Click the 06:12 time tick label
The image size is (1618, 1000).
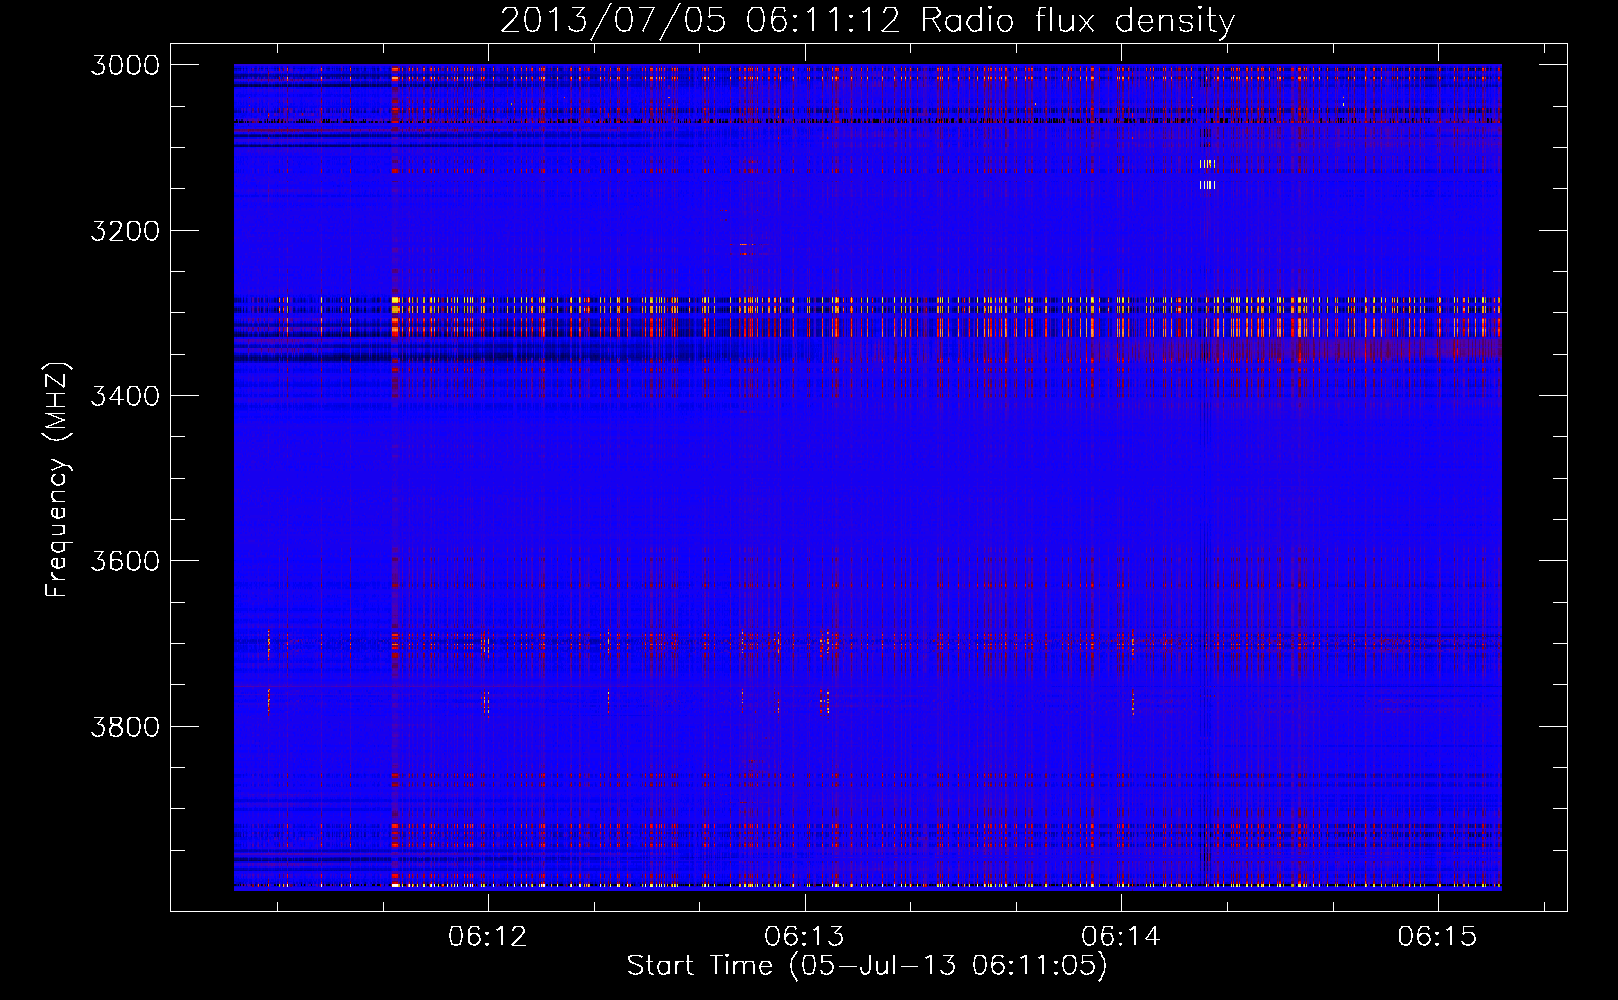pos(488,937)
